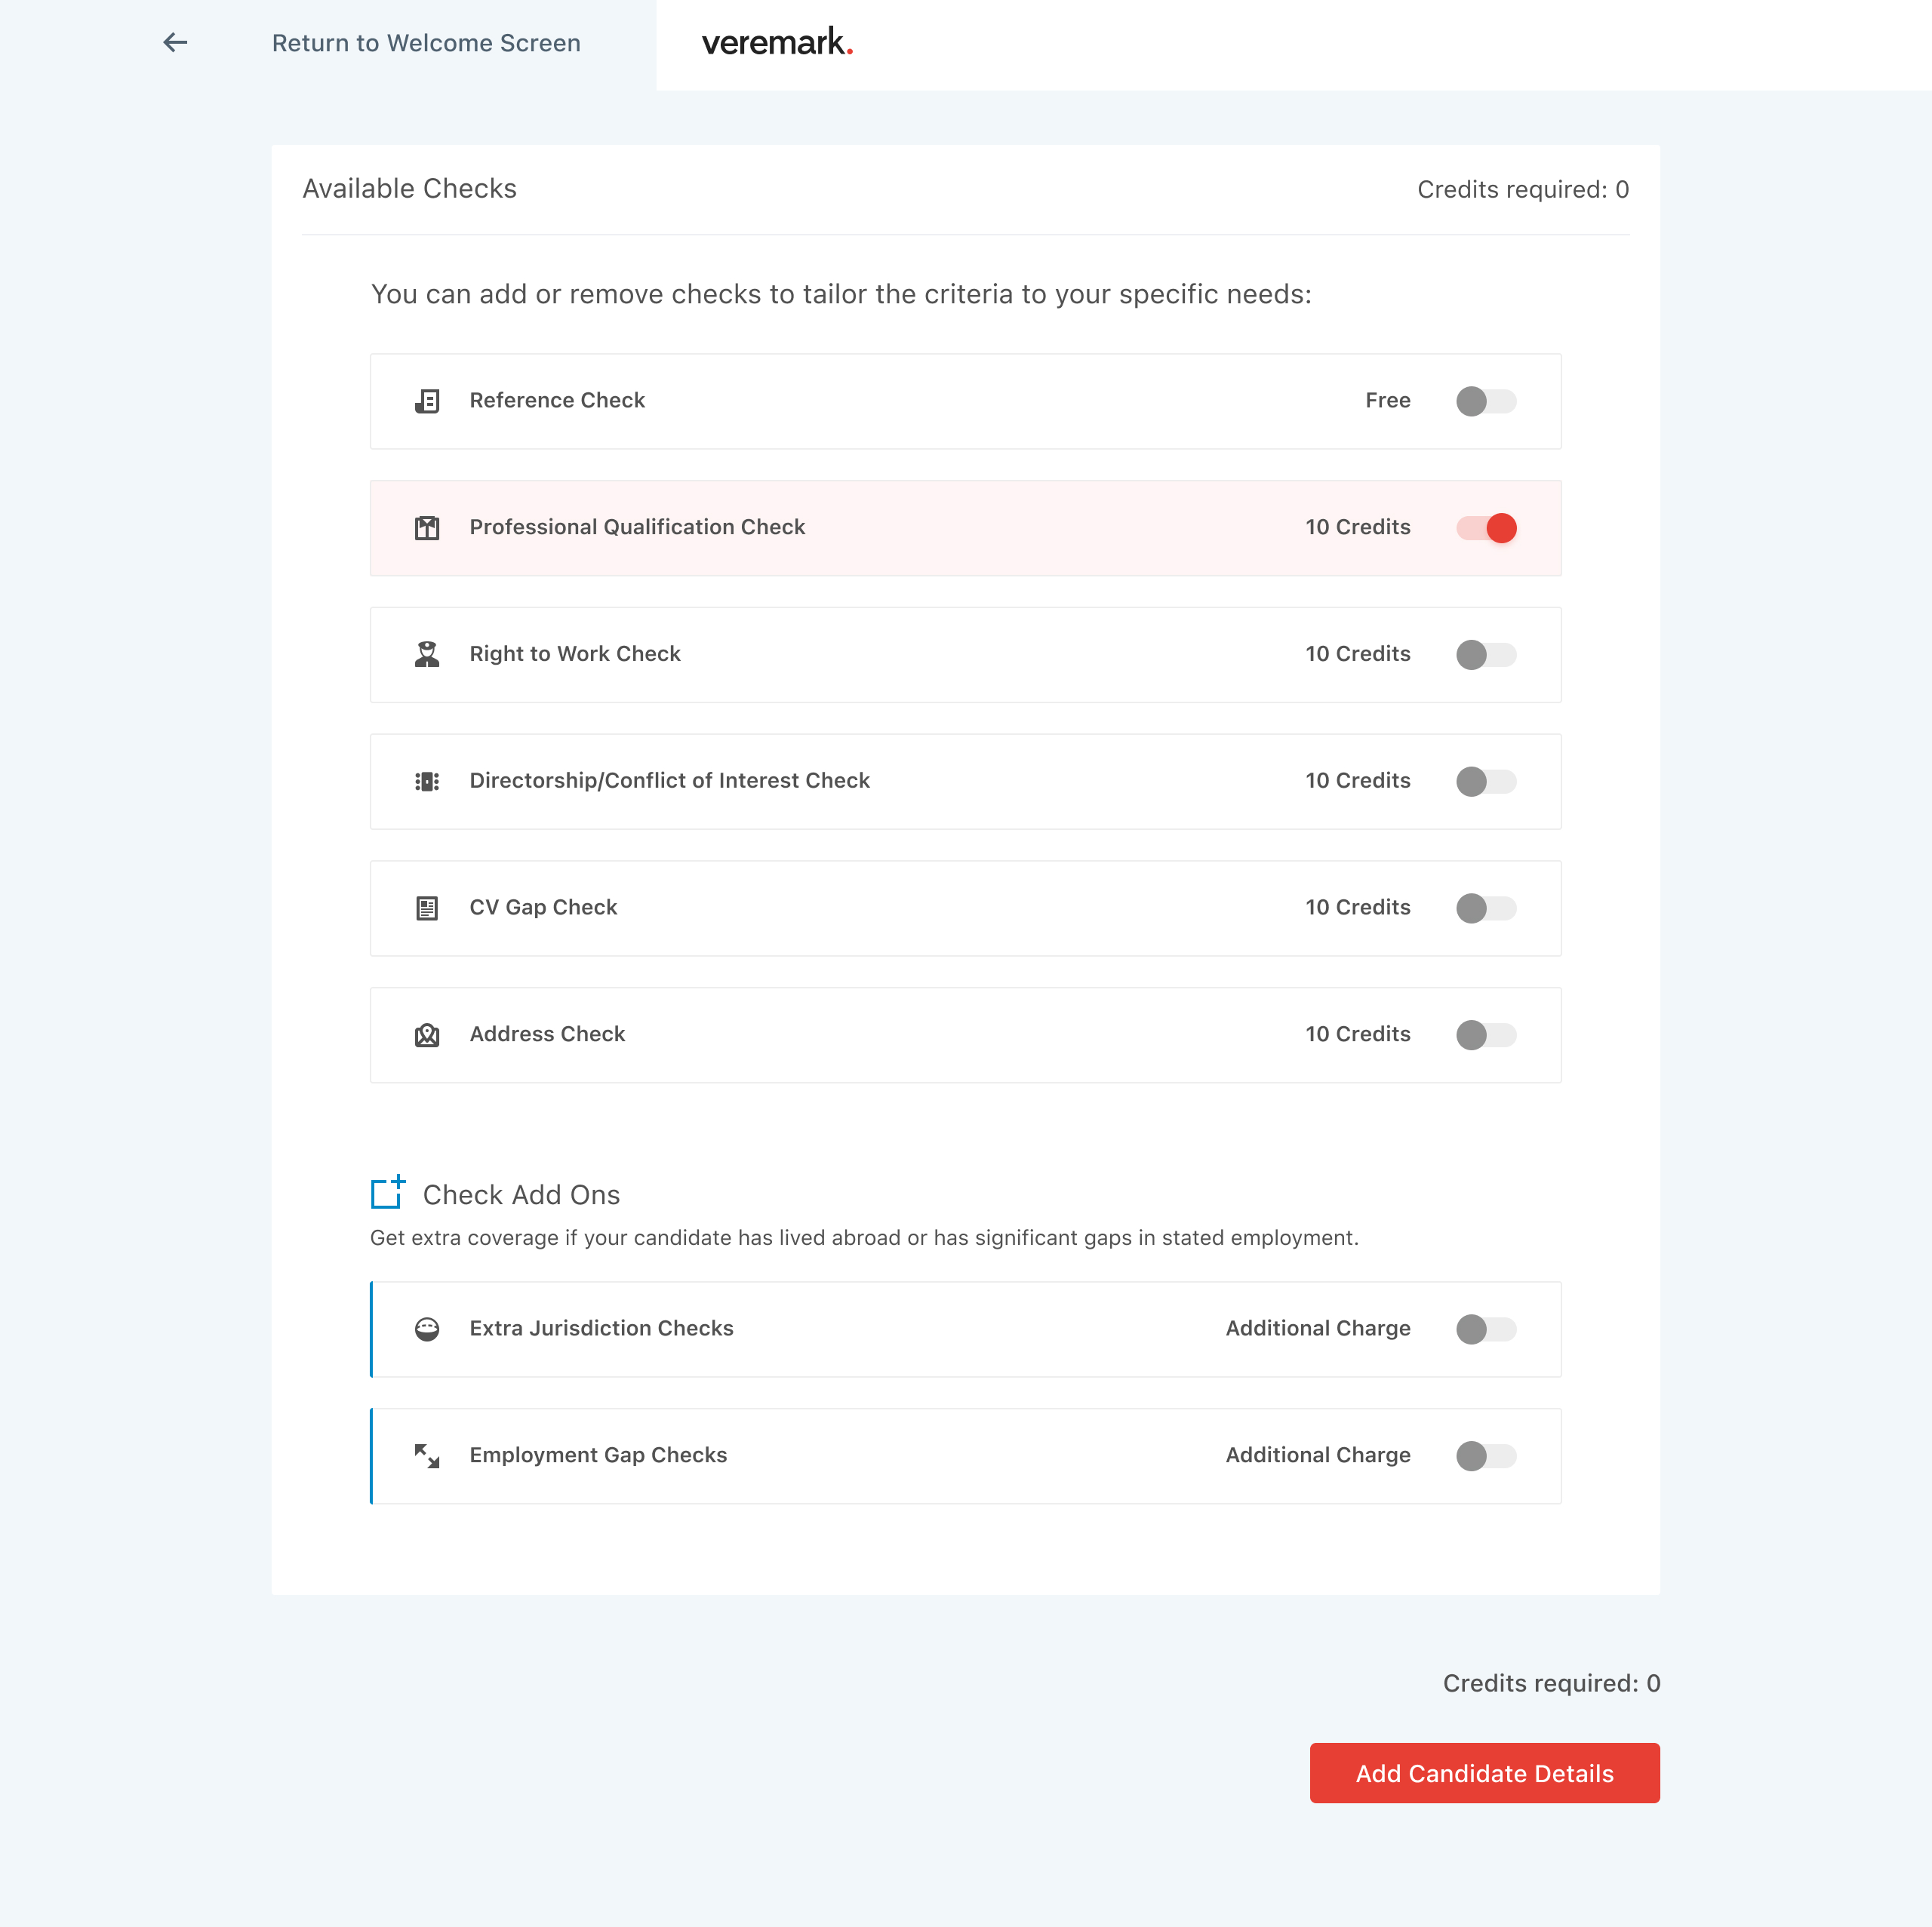Open the Return to Welcome Screen link
The height and width of the screenshot is (1927, 1932).
426,43
